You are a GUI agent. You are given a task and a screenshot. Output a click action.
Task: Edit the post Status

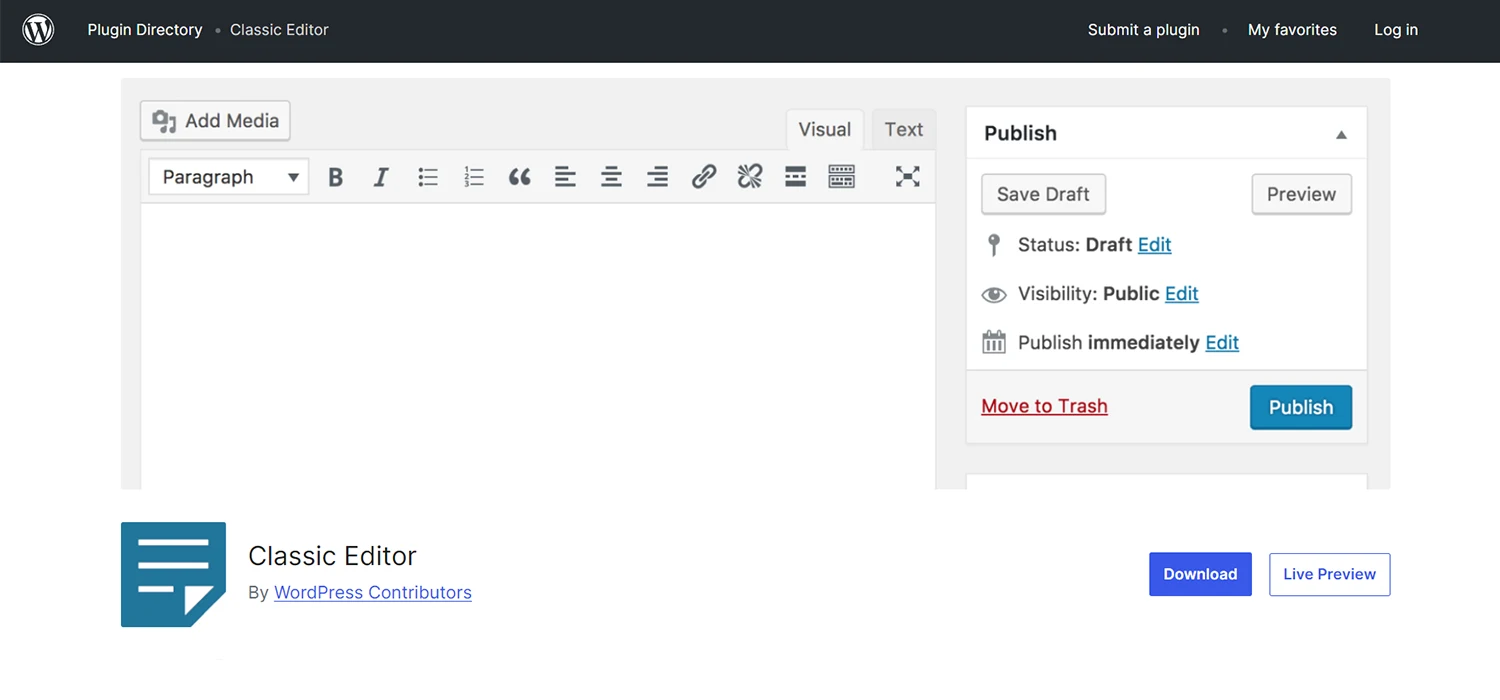coord(1154,245)
